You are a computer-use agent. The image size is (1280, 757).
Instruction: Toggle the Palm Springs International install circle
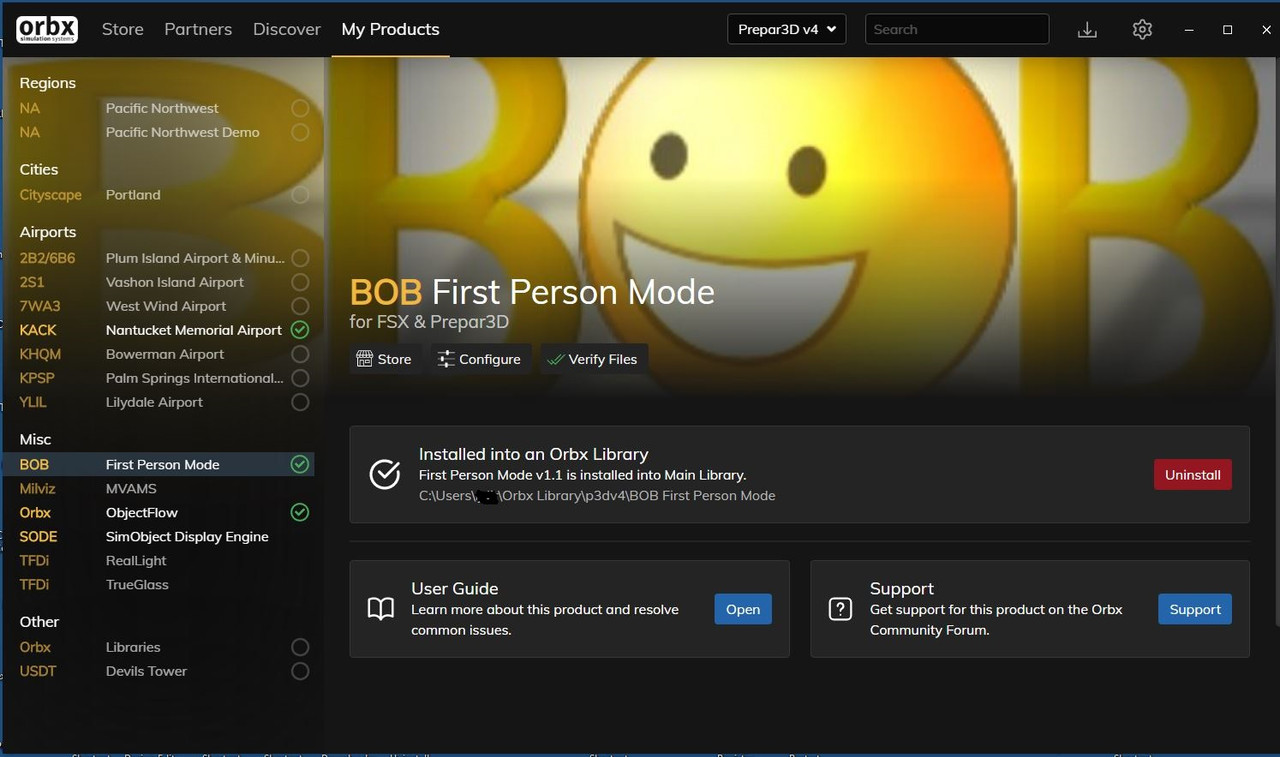(300, 378)
